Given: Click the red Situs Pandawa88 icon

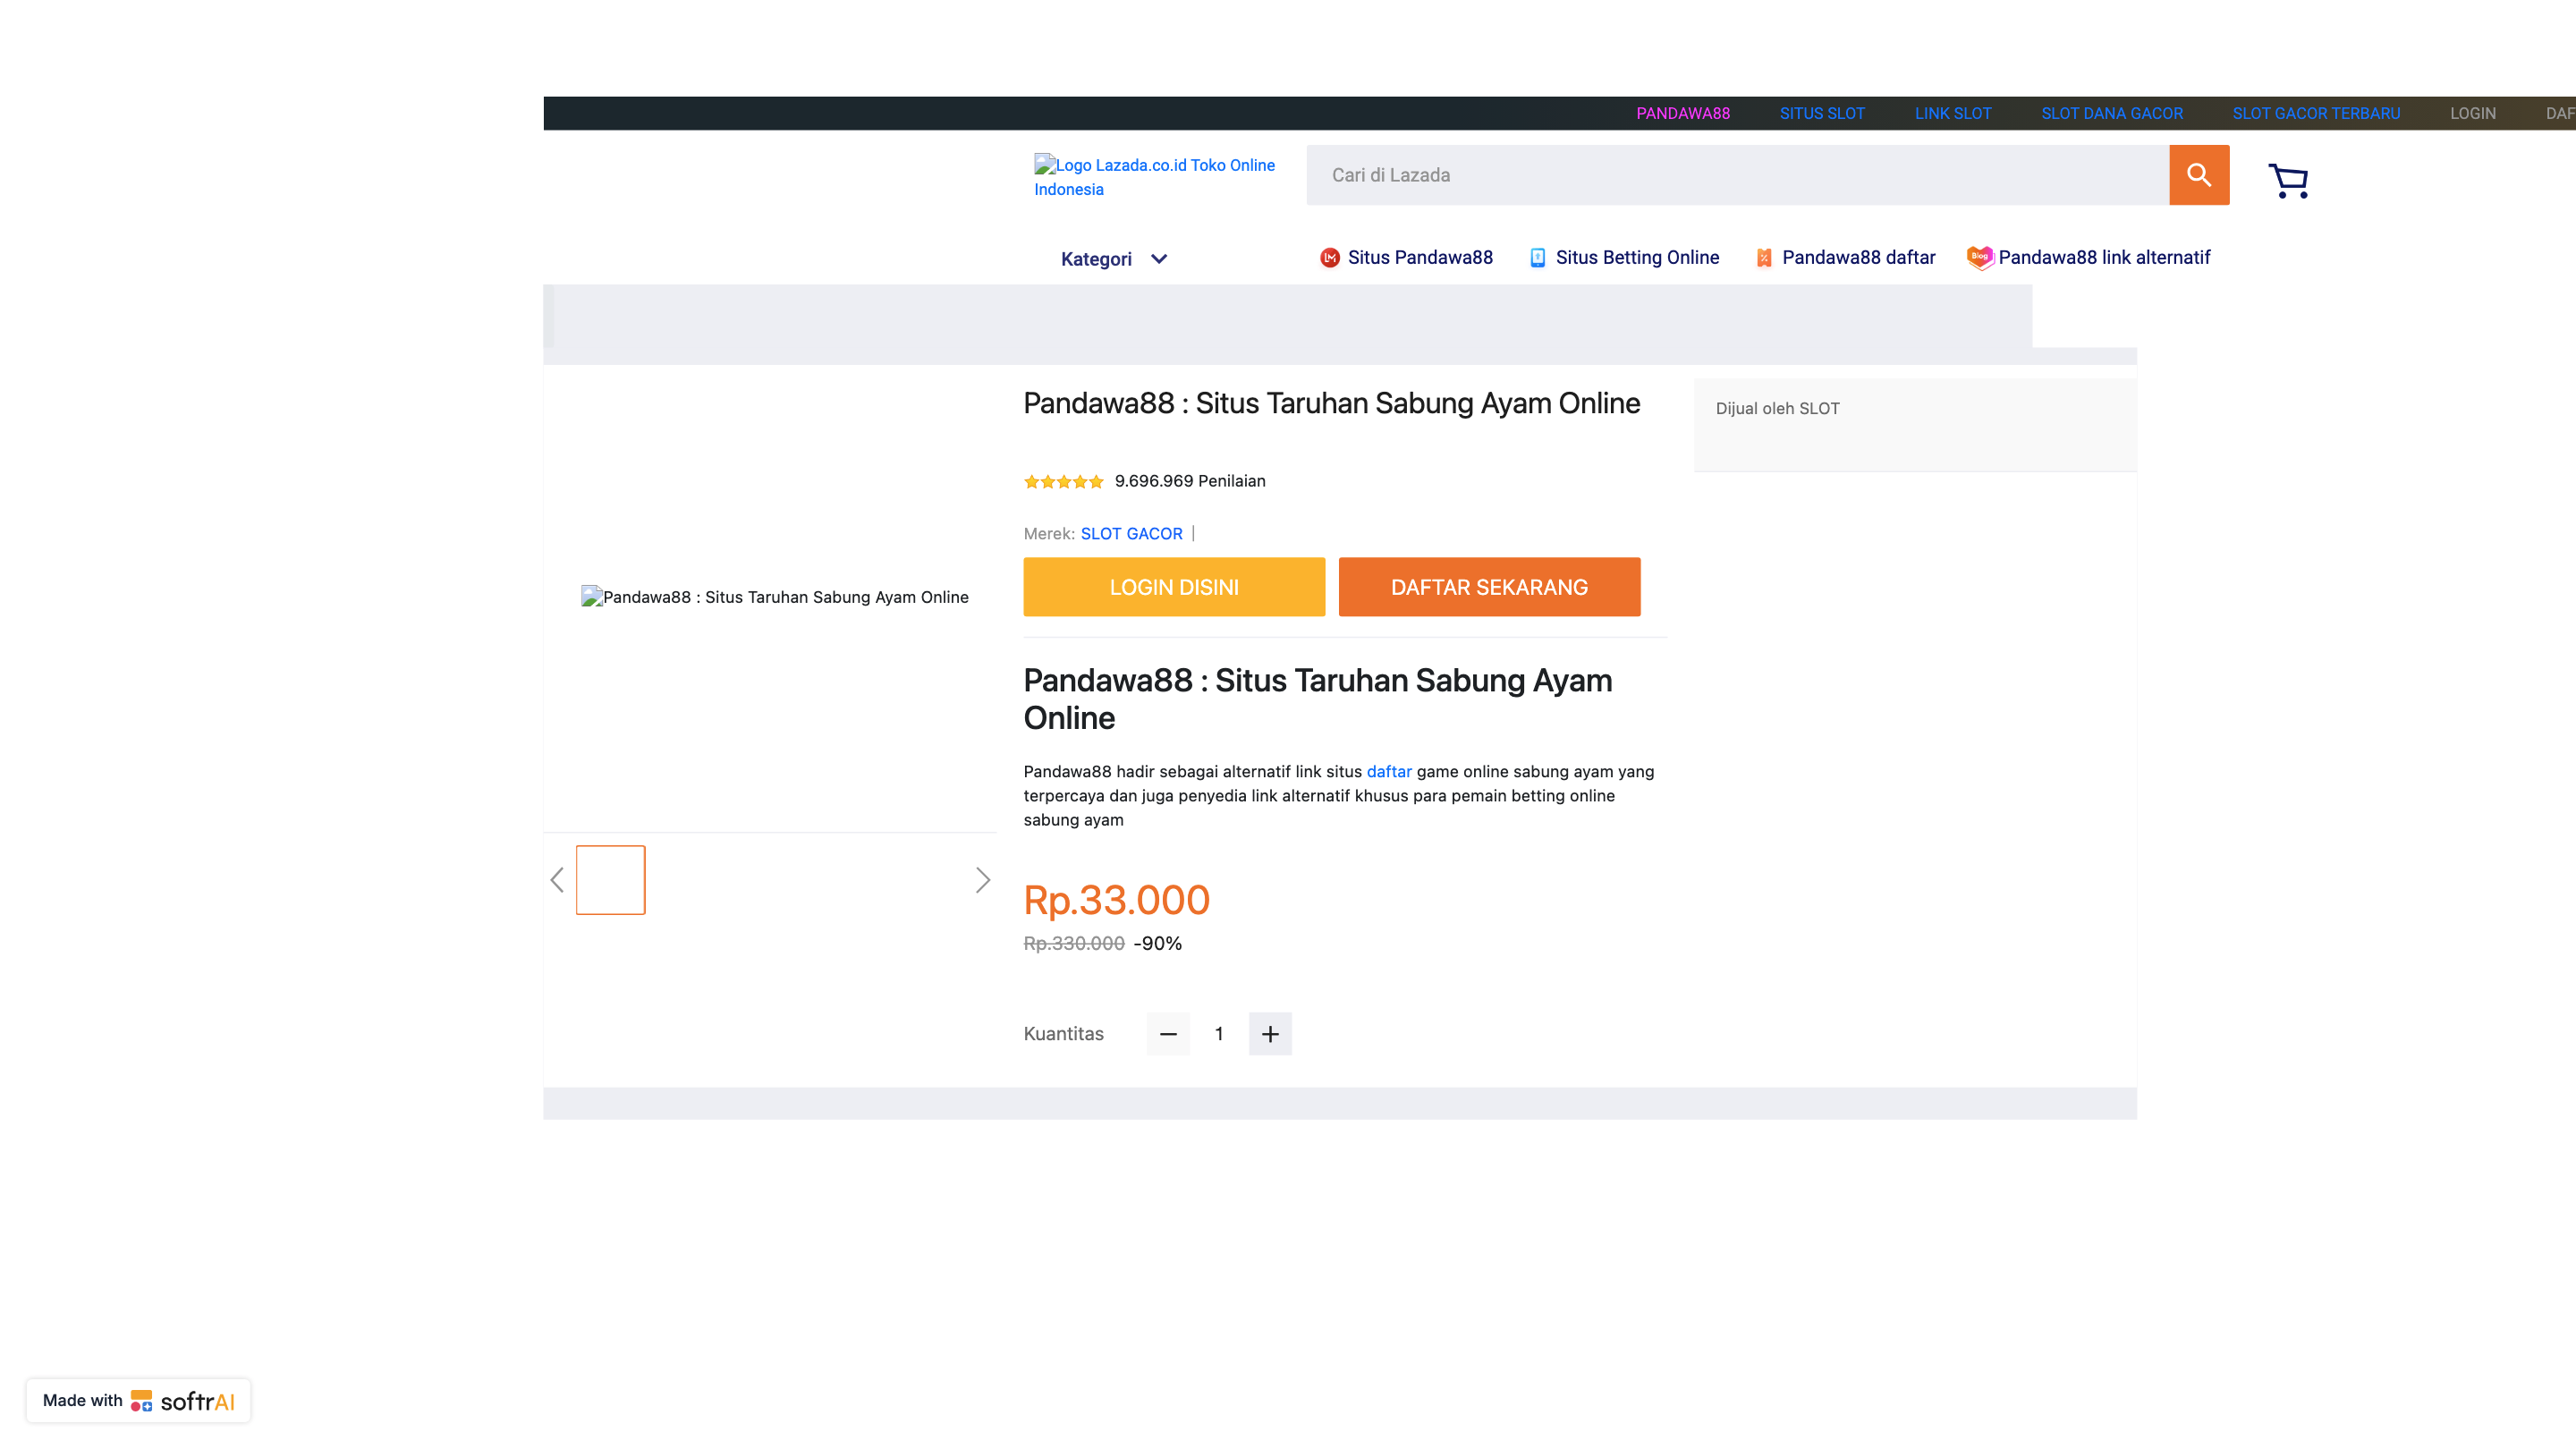Looking at the screenshot, I should point(1329,258).
